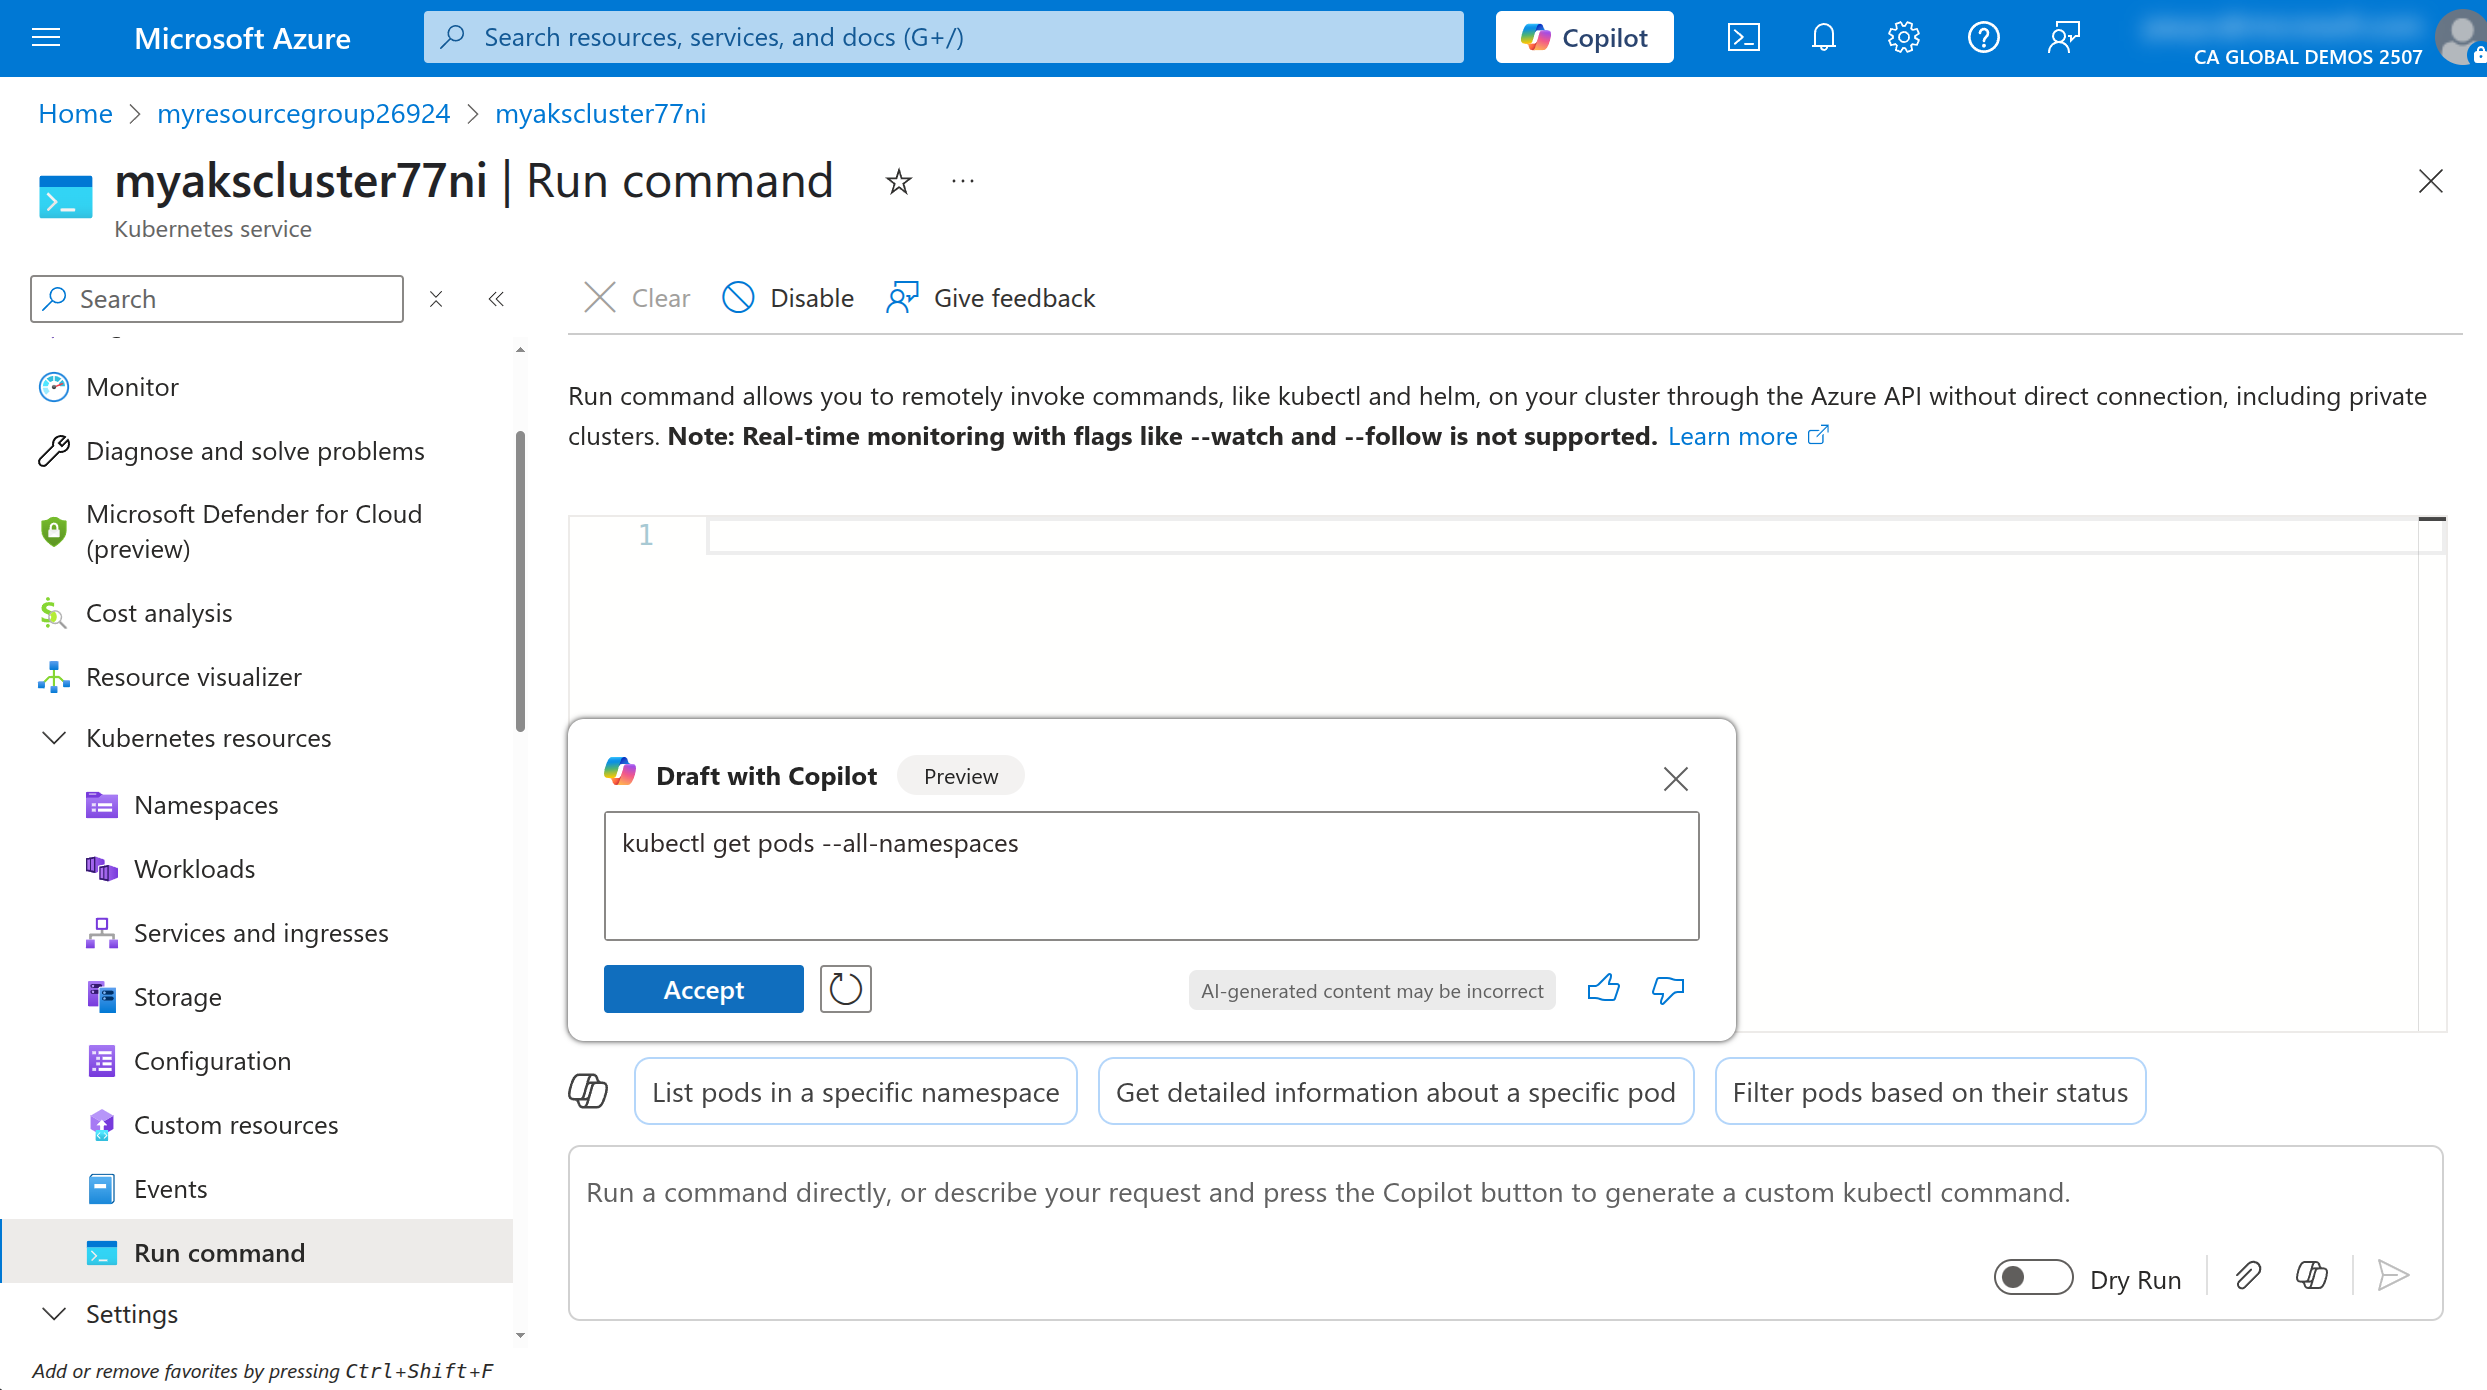The height and width of the screenshot is (1390, 2487).
Task: Collapse the sidebar menu with double chevron
Action: point(496,299)
